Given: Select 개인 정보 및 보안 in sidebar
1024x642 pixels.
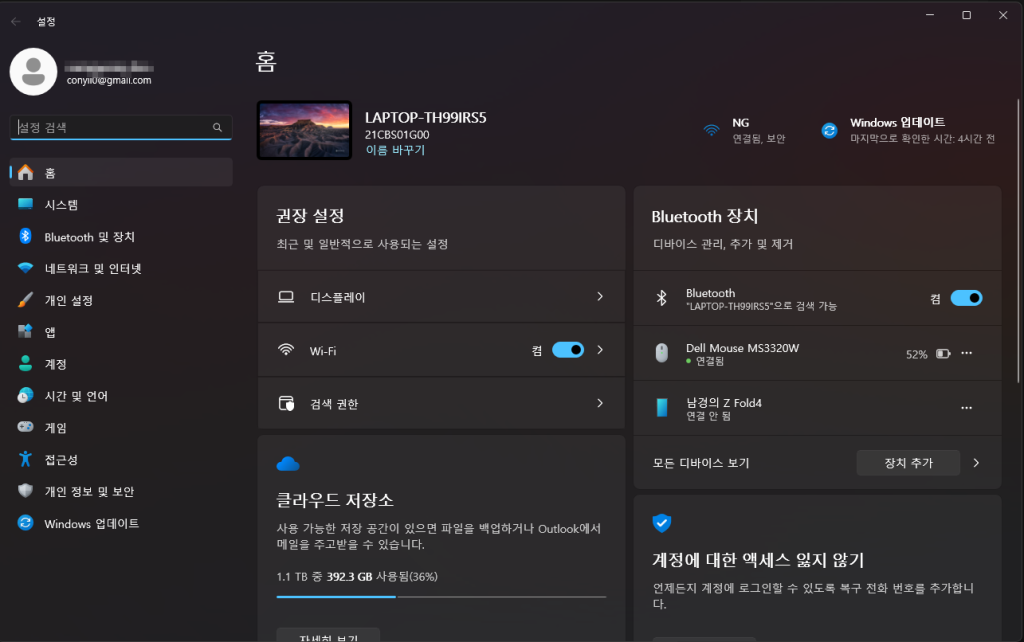Looking at the screenshot, I should point(121,492).
